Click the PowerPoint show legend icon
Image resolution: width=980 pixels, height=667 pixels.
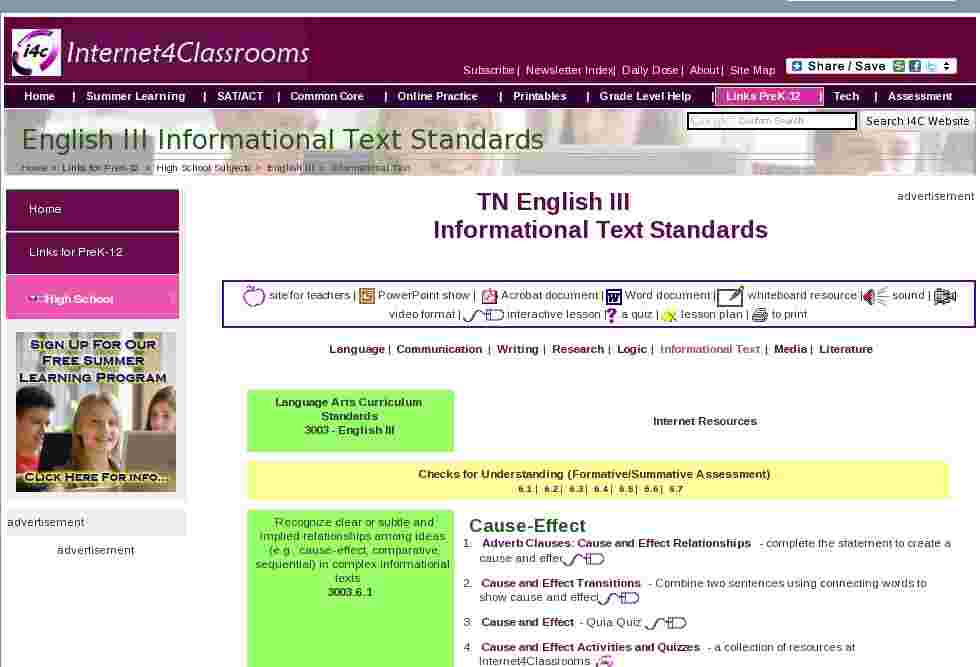coord(367,296)
